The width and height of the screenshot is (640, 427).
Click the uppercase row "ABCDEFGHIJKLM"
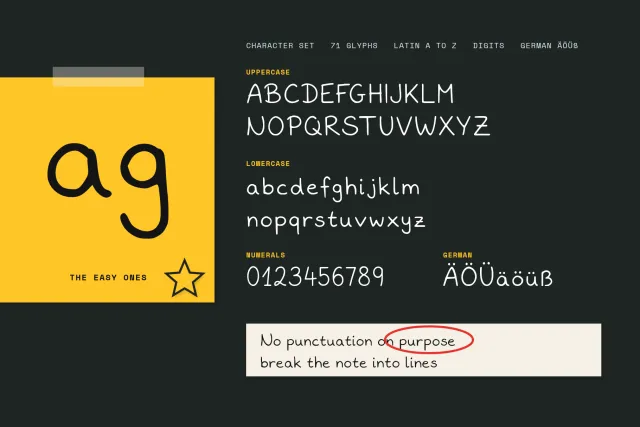350,93
